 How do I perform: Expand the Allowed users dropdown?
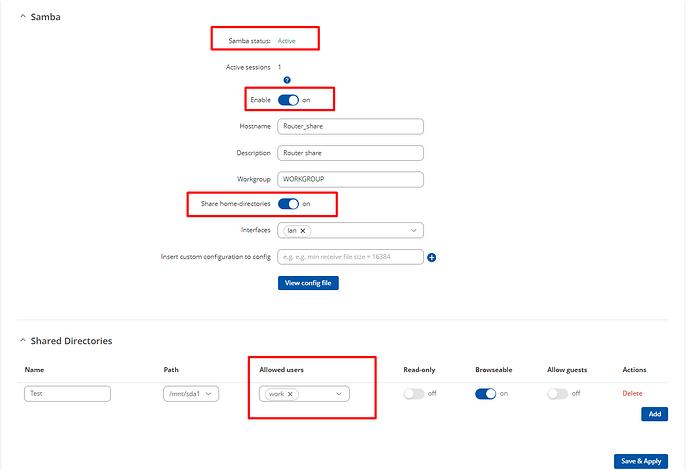[x=339, y=394]
